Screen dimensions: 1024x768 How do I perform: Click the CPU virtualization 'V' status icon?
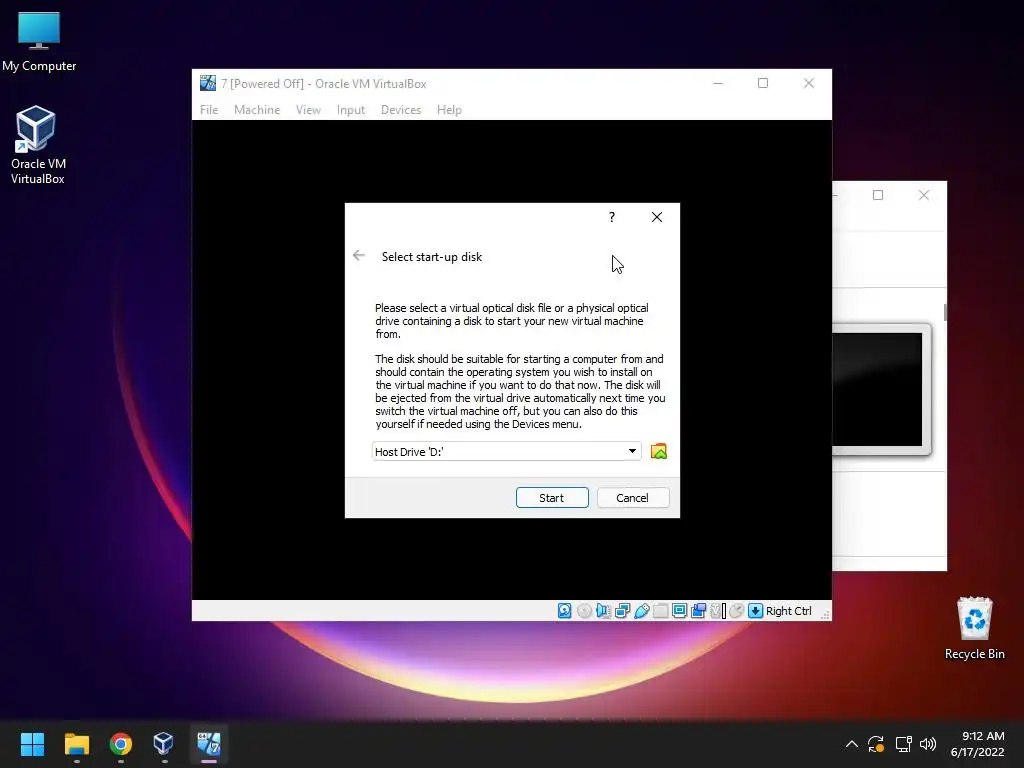pyautogui.click(x=718, y=611)
